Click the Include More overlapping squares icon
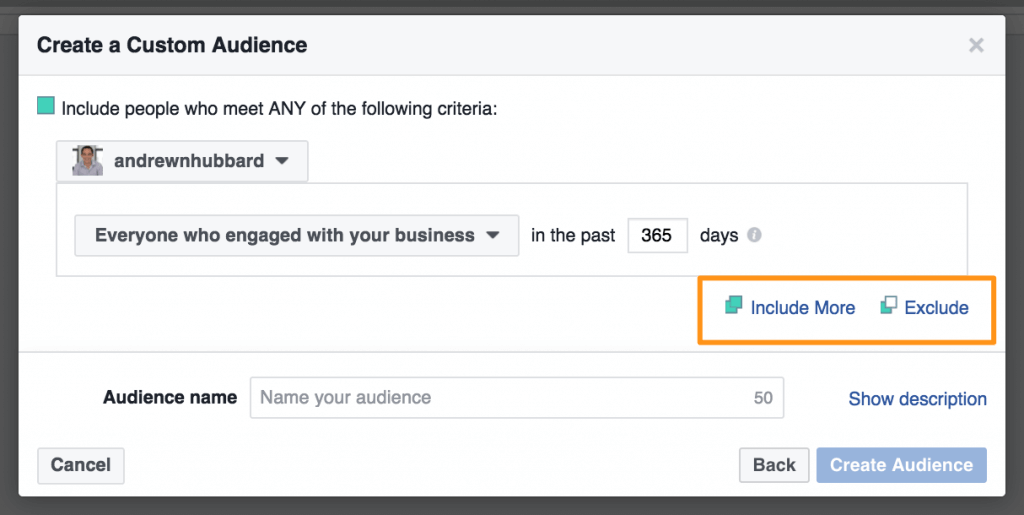The width and height of the screenshot is (1024, 515). tap(734, 306)
